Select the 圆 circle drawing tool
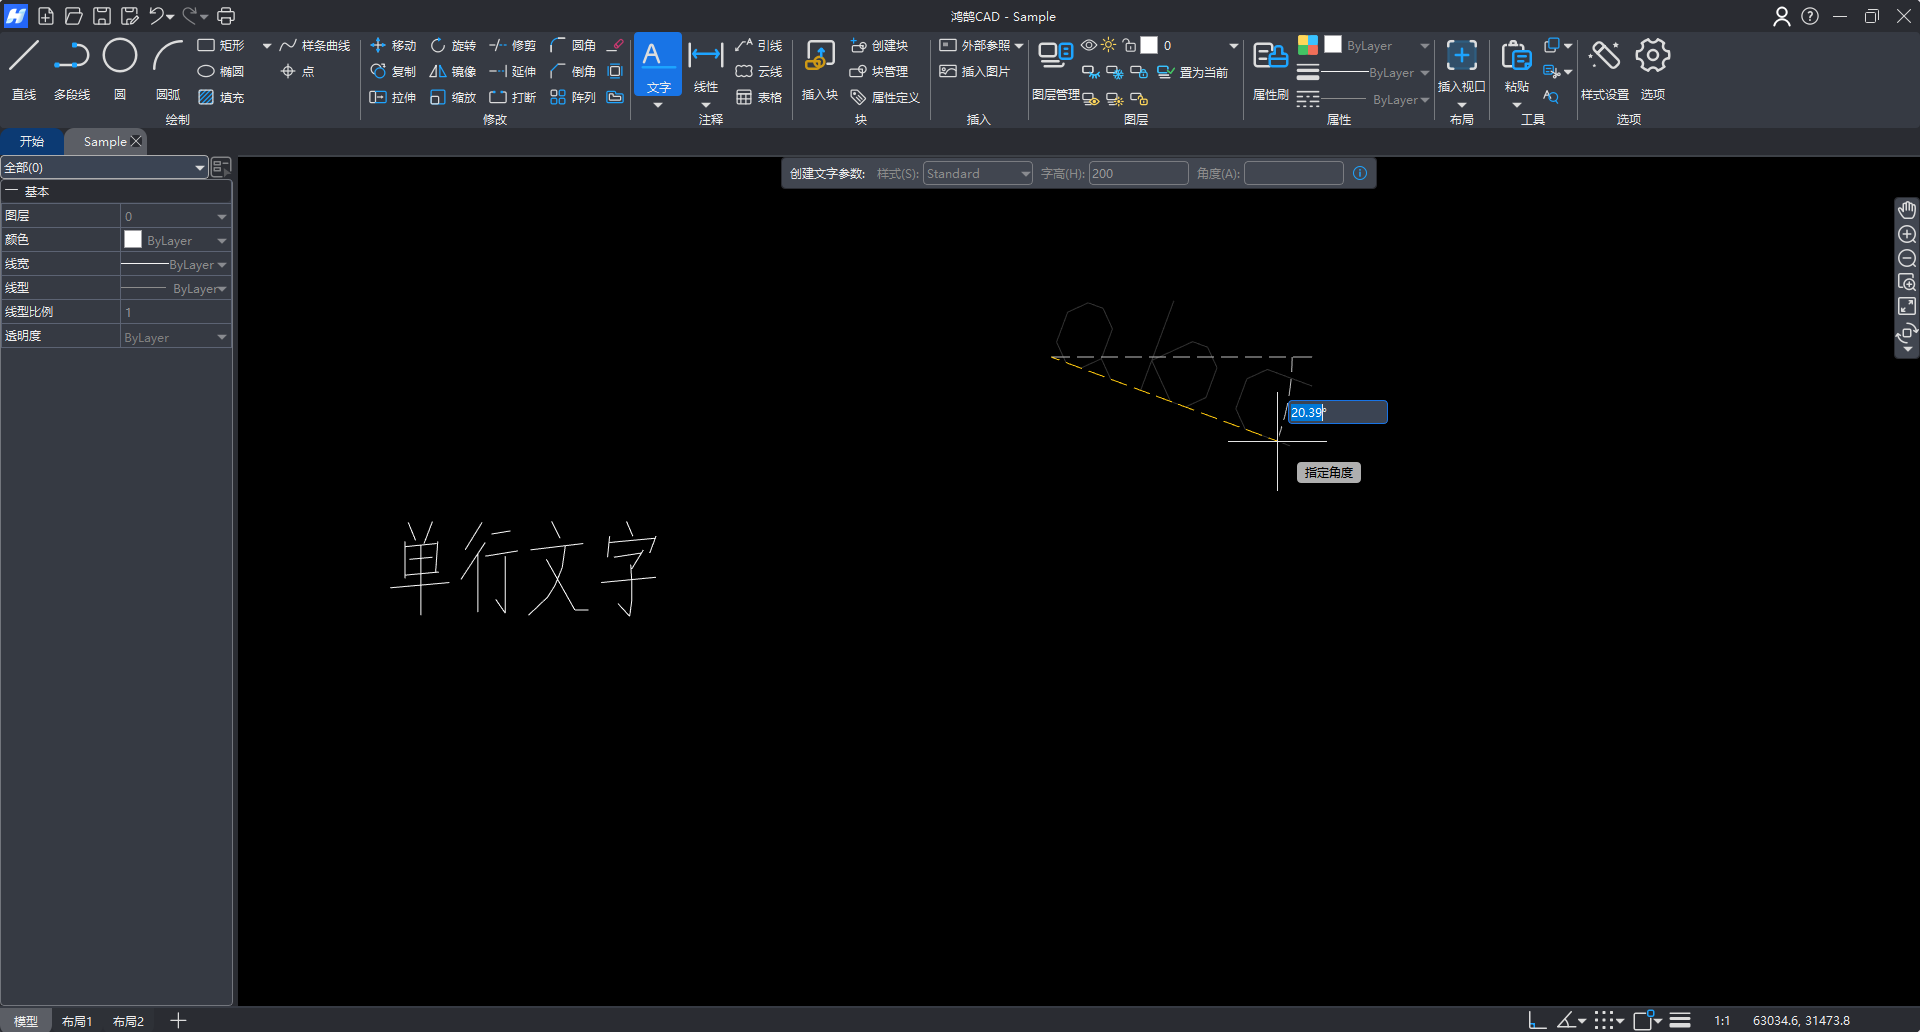Screen dimensions: 1920x1032 (x=120, y=68)
